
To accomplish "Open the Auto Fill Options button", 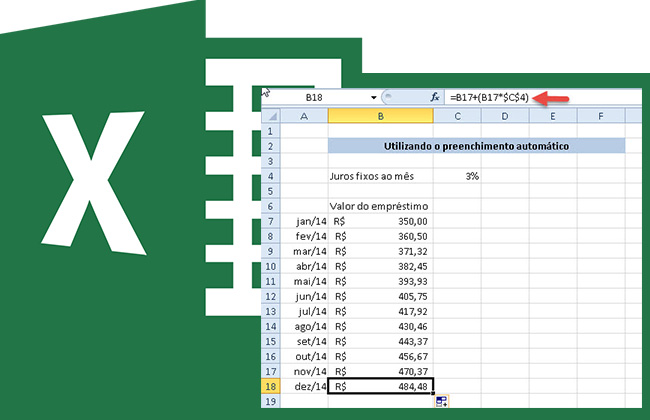I will pos(441,401).
